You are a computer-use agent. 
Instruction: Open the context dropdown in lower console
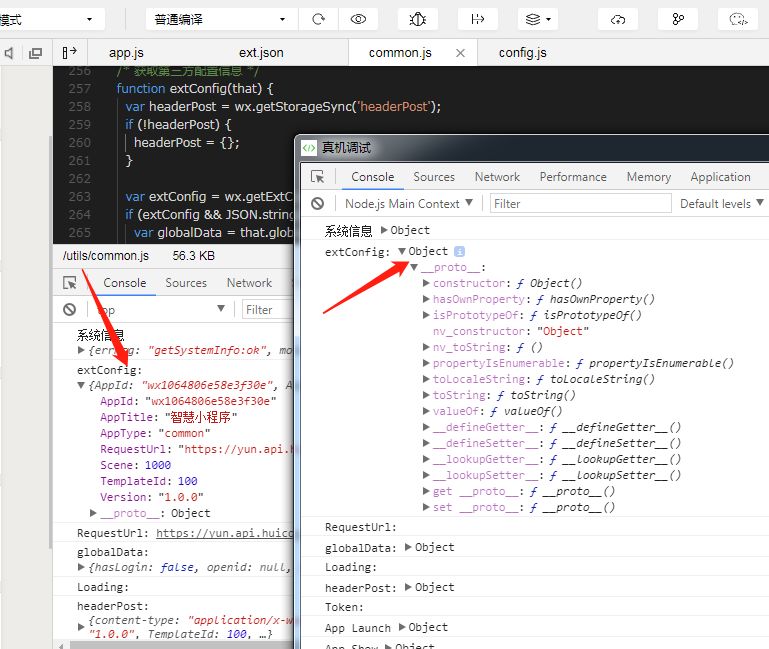coord(160,309)
